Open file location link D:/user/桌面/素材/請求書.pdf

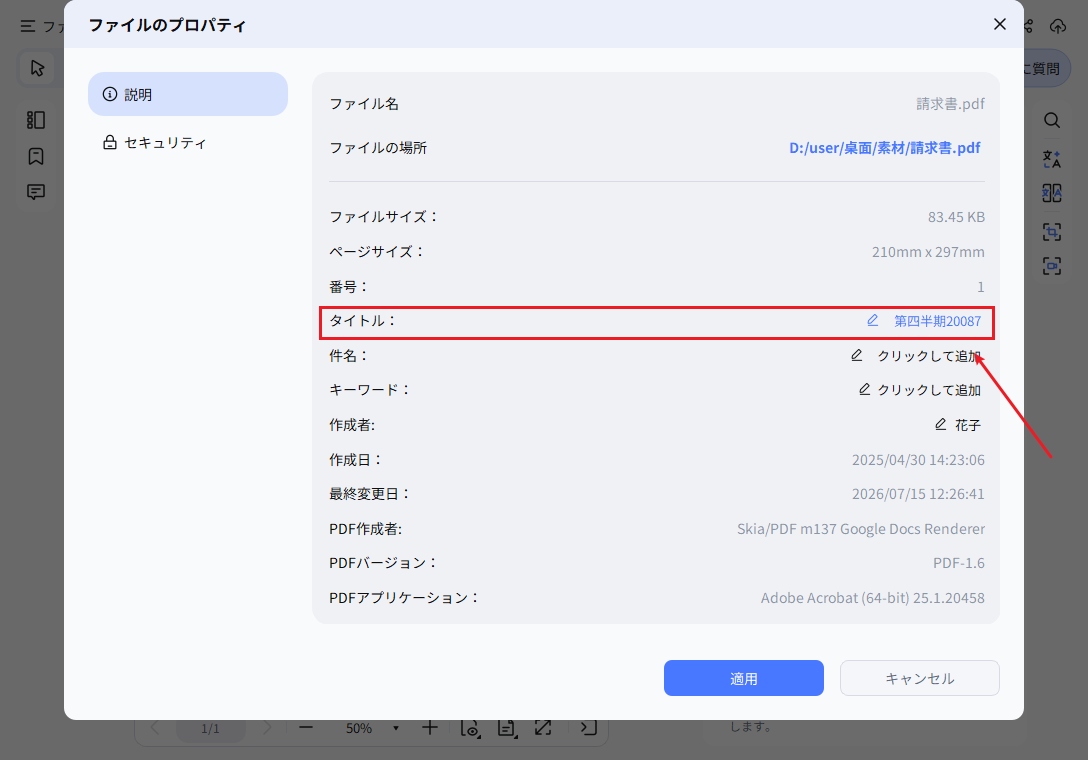click(x=885, y=148)
